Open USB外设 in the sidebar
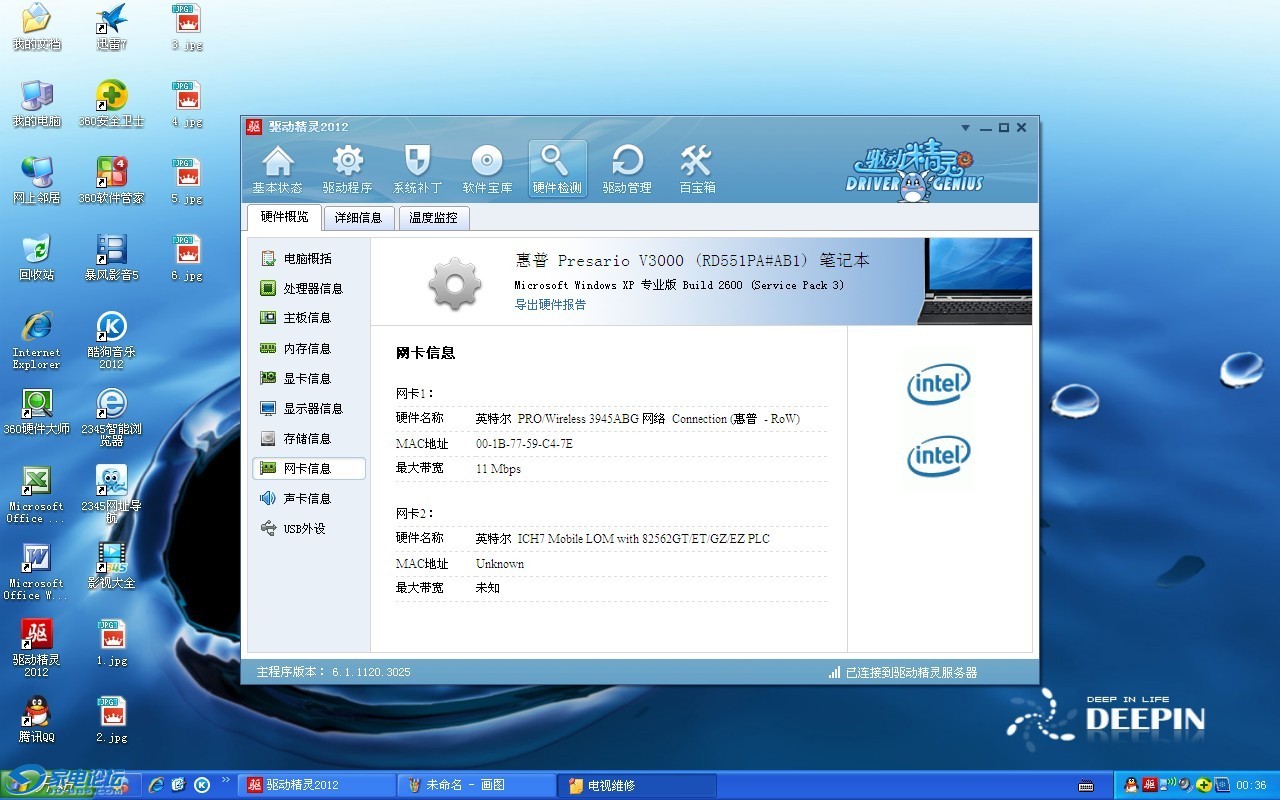 [x=304, y=529]
